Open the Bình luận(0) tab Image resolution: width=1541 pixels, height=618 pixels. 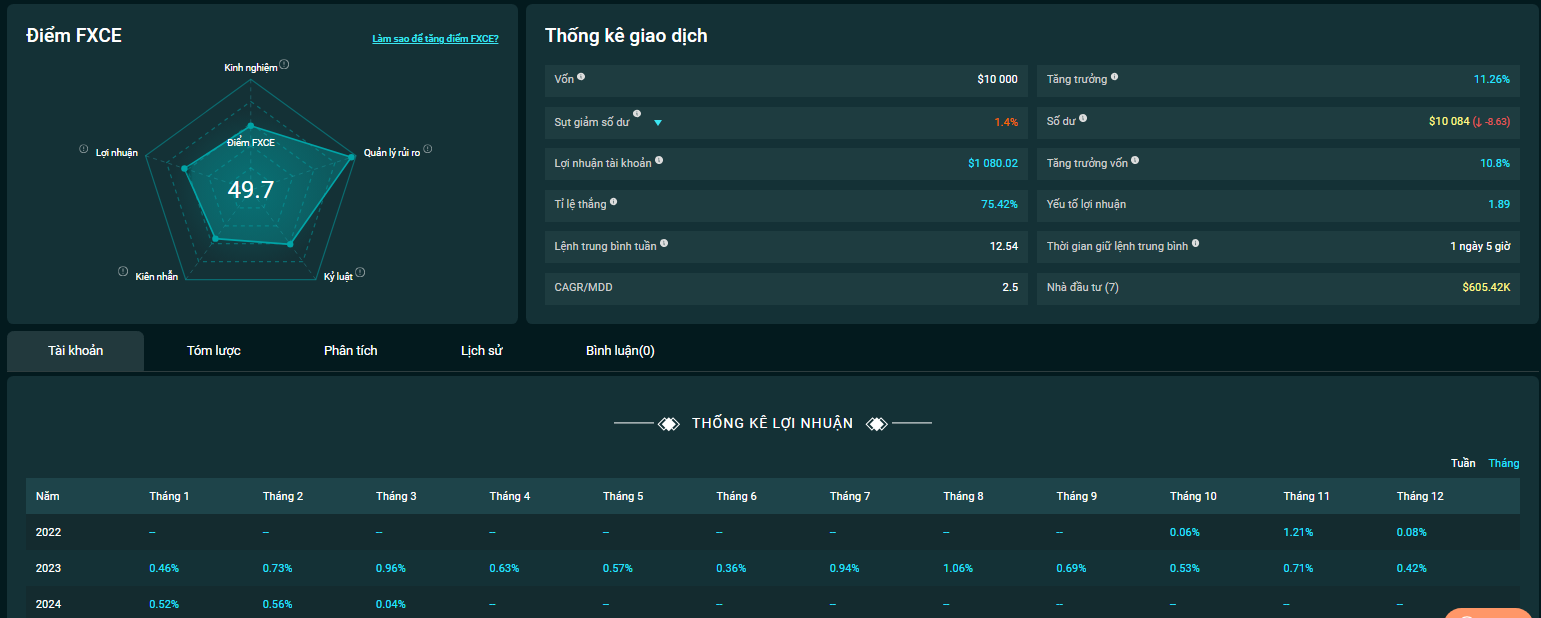620,351
